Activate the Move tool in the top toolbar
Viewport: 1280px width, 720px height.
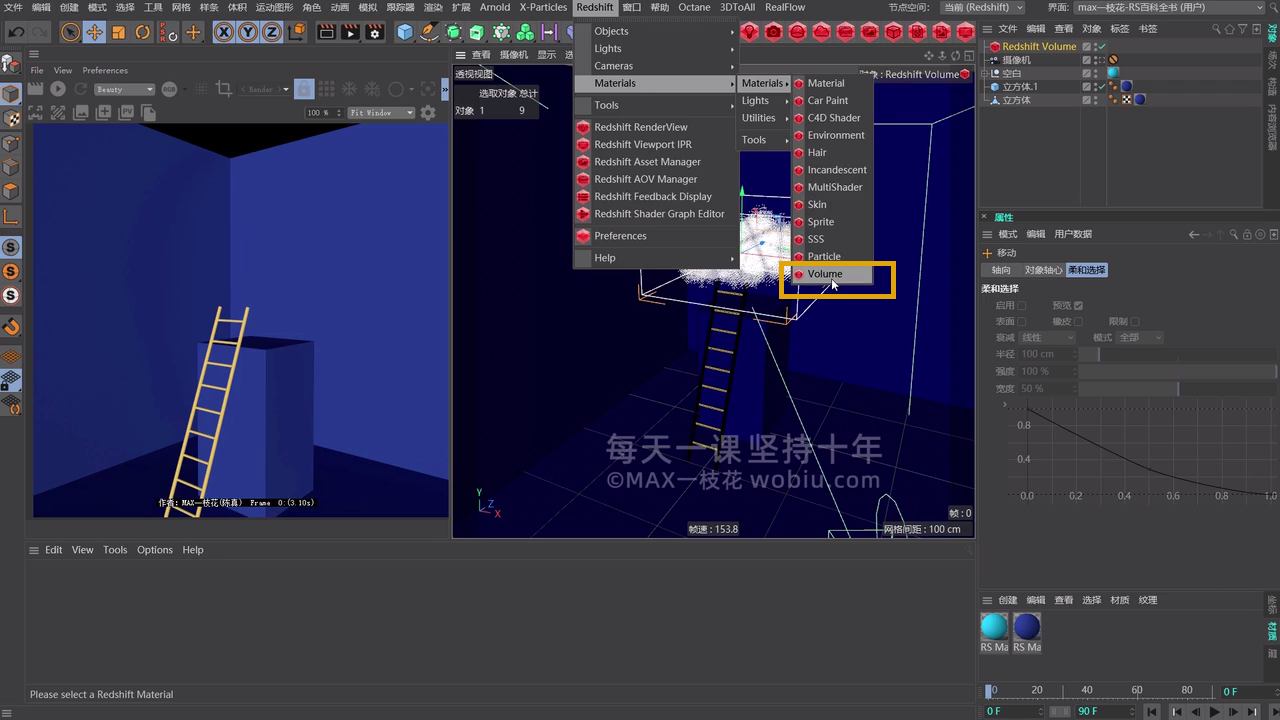click(x=94, y=32)
